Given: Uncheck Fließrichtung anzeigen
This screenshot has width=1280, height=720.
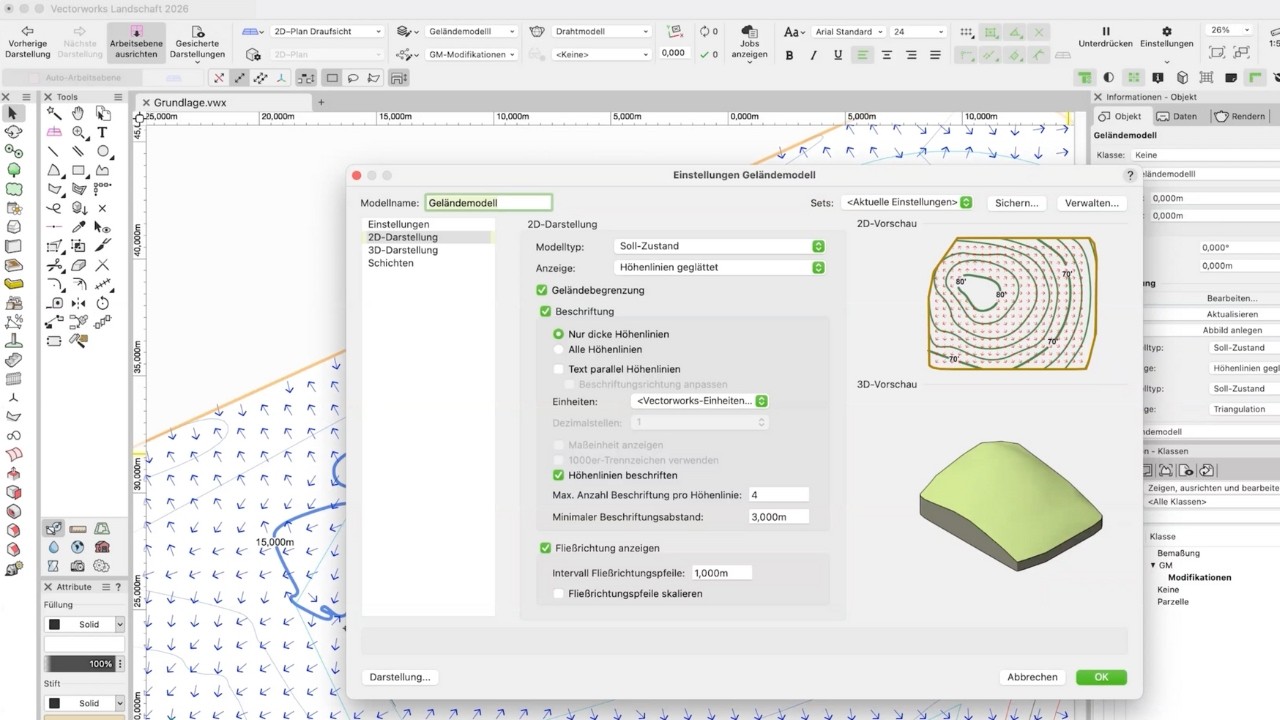Looking at the screenshot, I should tap(546, 548).
